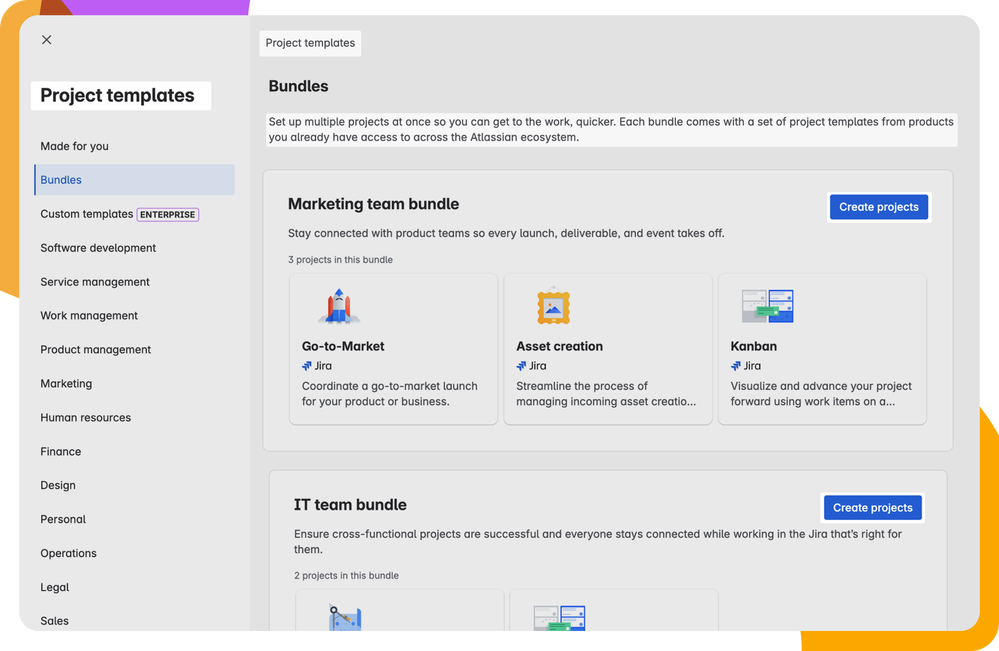Click the Project templates breadcrumb

(310, 43)
